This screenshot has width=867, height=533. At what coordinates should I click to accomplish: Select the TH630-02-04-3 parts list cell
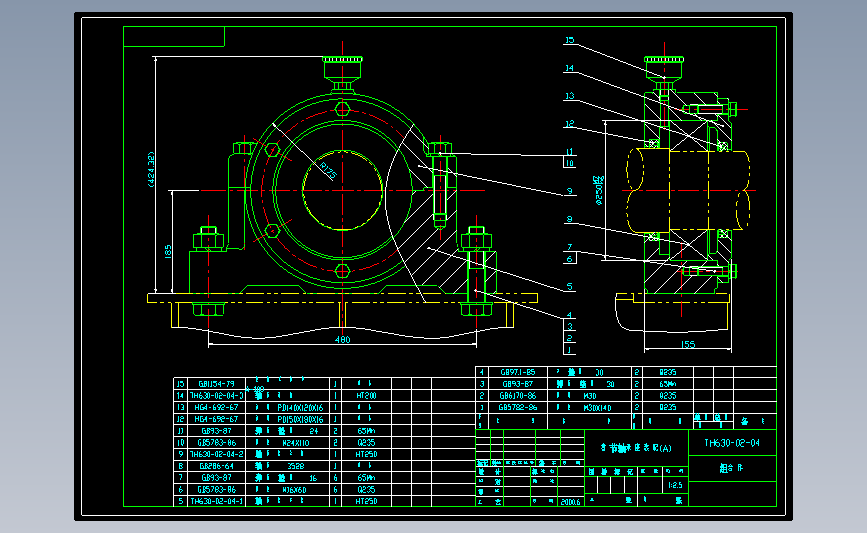[216, 395]
